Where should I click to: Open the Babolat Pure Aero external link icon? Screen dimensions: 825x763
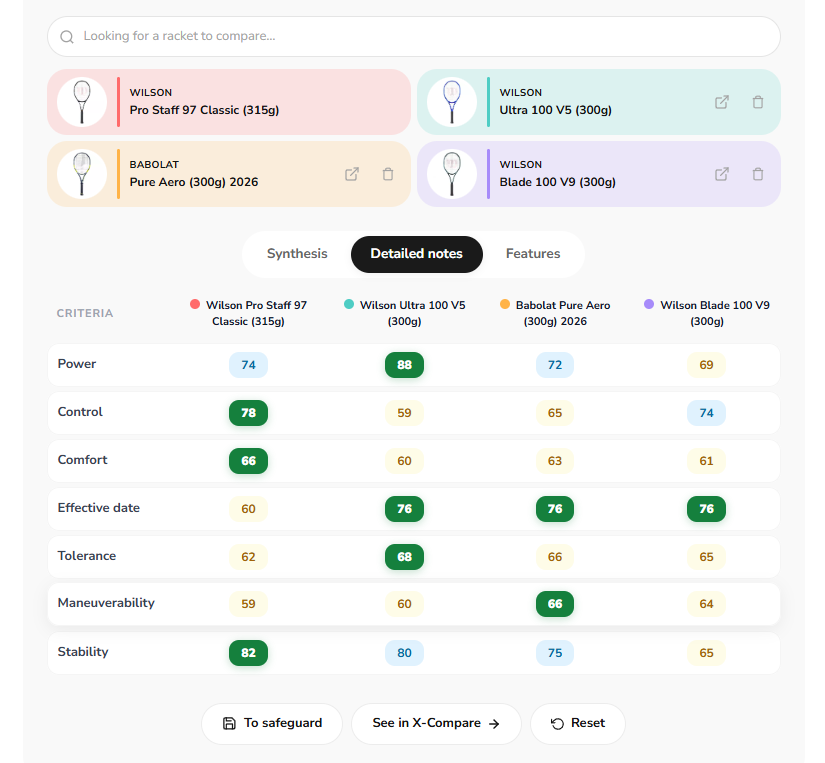coord(351,174)
